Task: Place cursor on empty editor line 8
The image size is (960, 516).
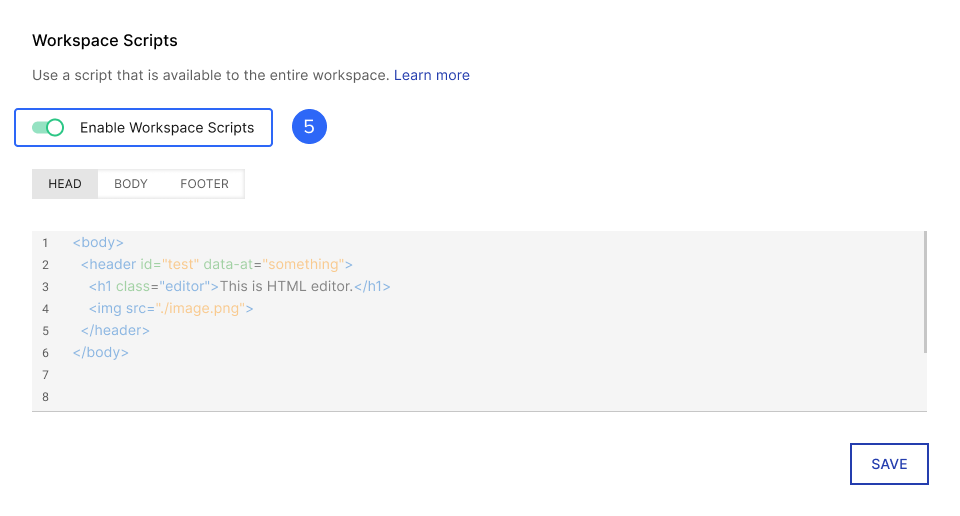Action: (478, 397)
